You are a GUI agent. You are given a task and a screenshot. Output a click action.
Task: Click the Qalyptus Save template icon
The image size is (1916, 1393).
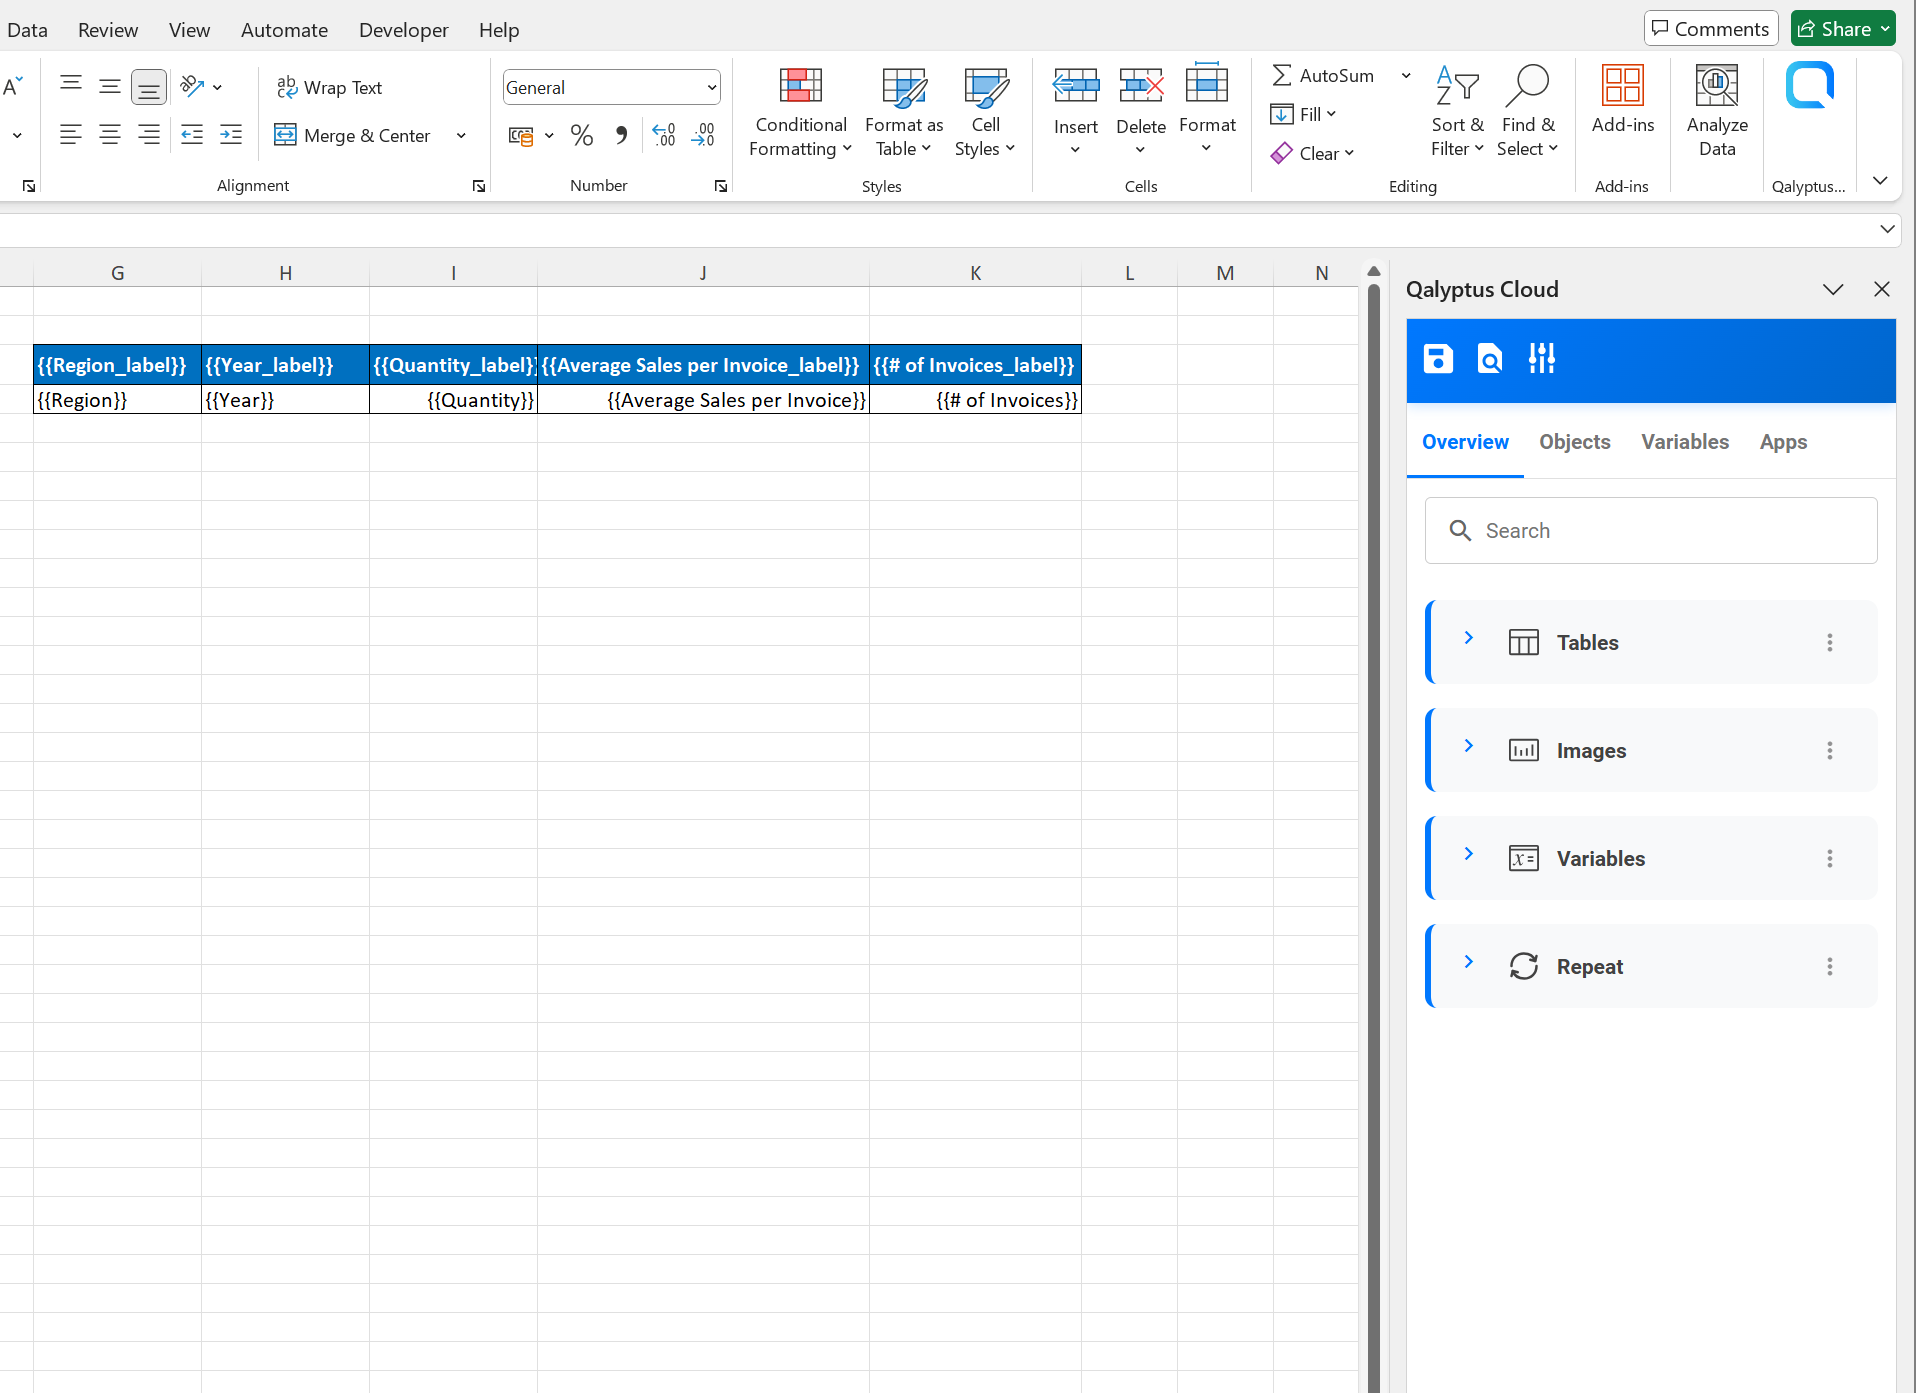pyautogui.click(x=1437, y=358)
